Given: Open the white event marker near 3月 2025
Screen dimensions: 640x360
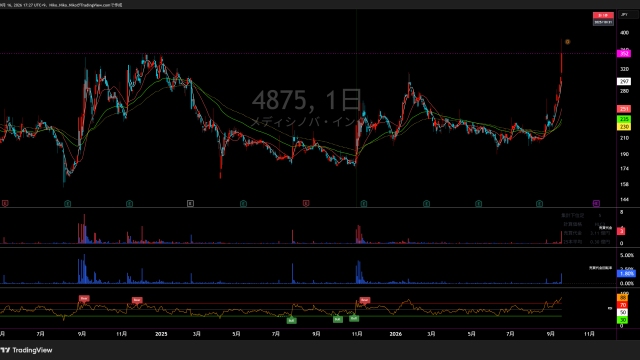Looking at the screenshot, I should click(190, 203).
